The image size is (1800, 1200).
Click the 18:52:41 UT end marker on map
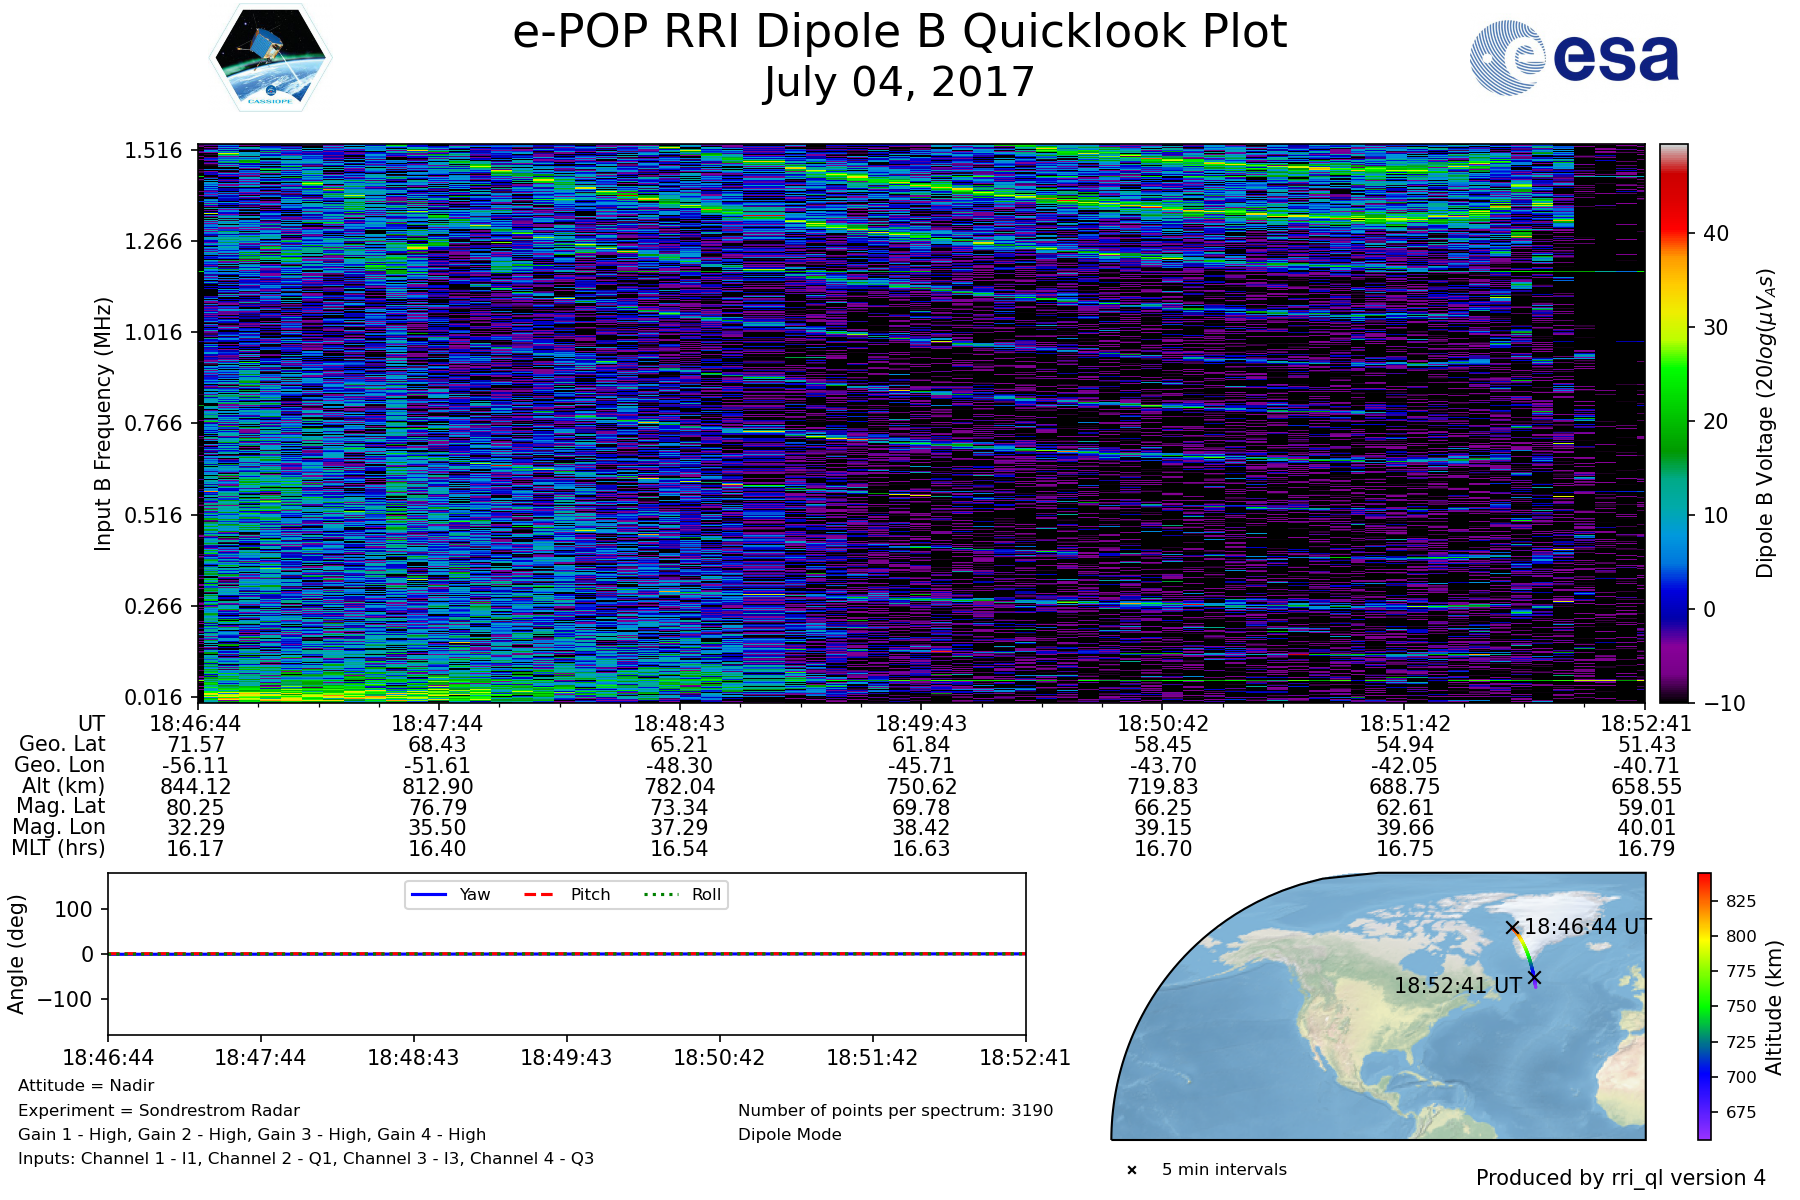pos(1534,977)
